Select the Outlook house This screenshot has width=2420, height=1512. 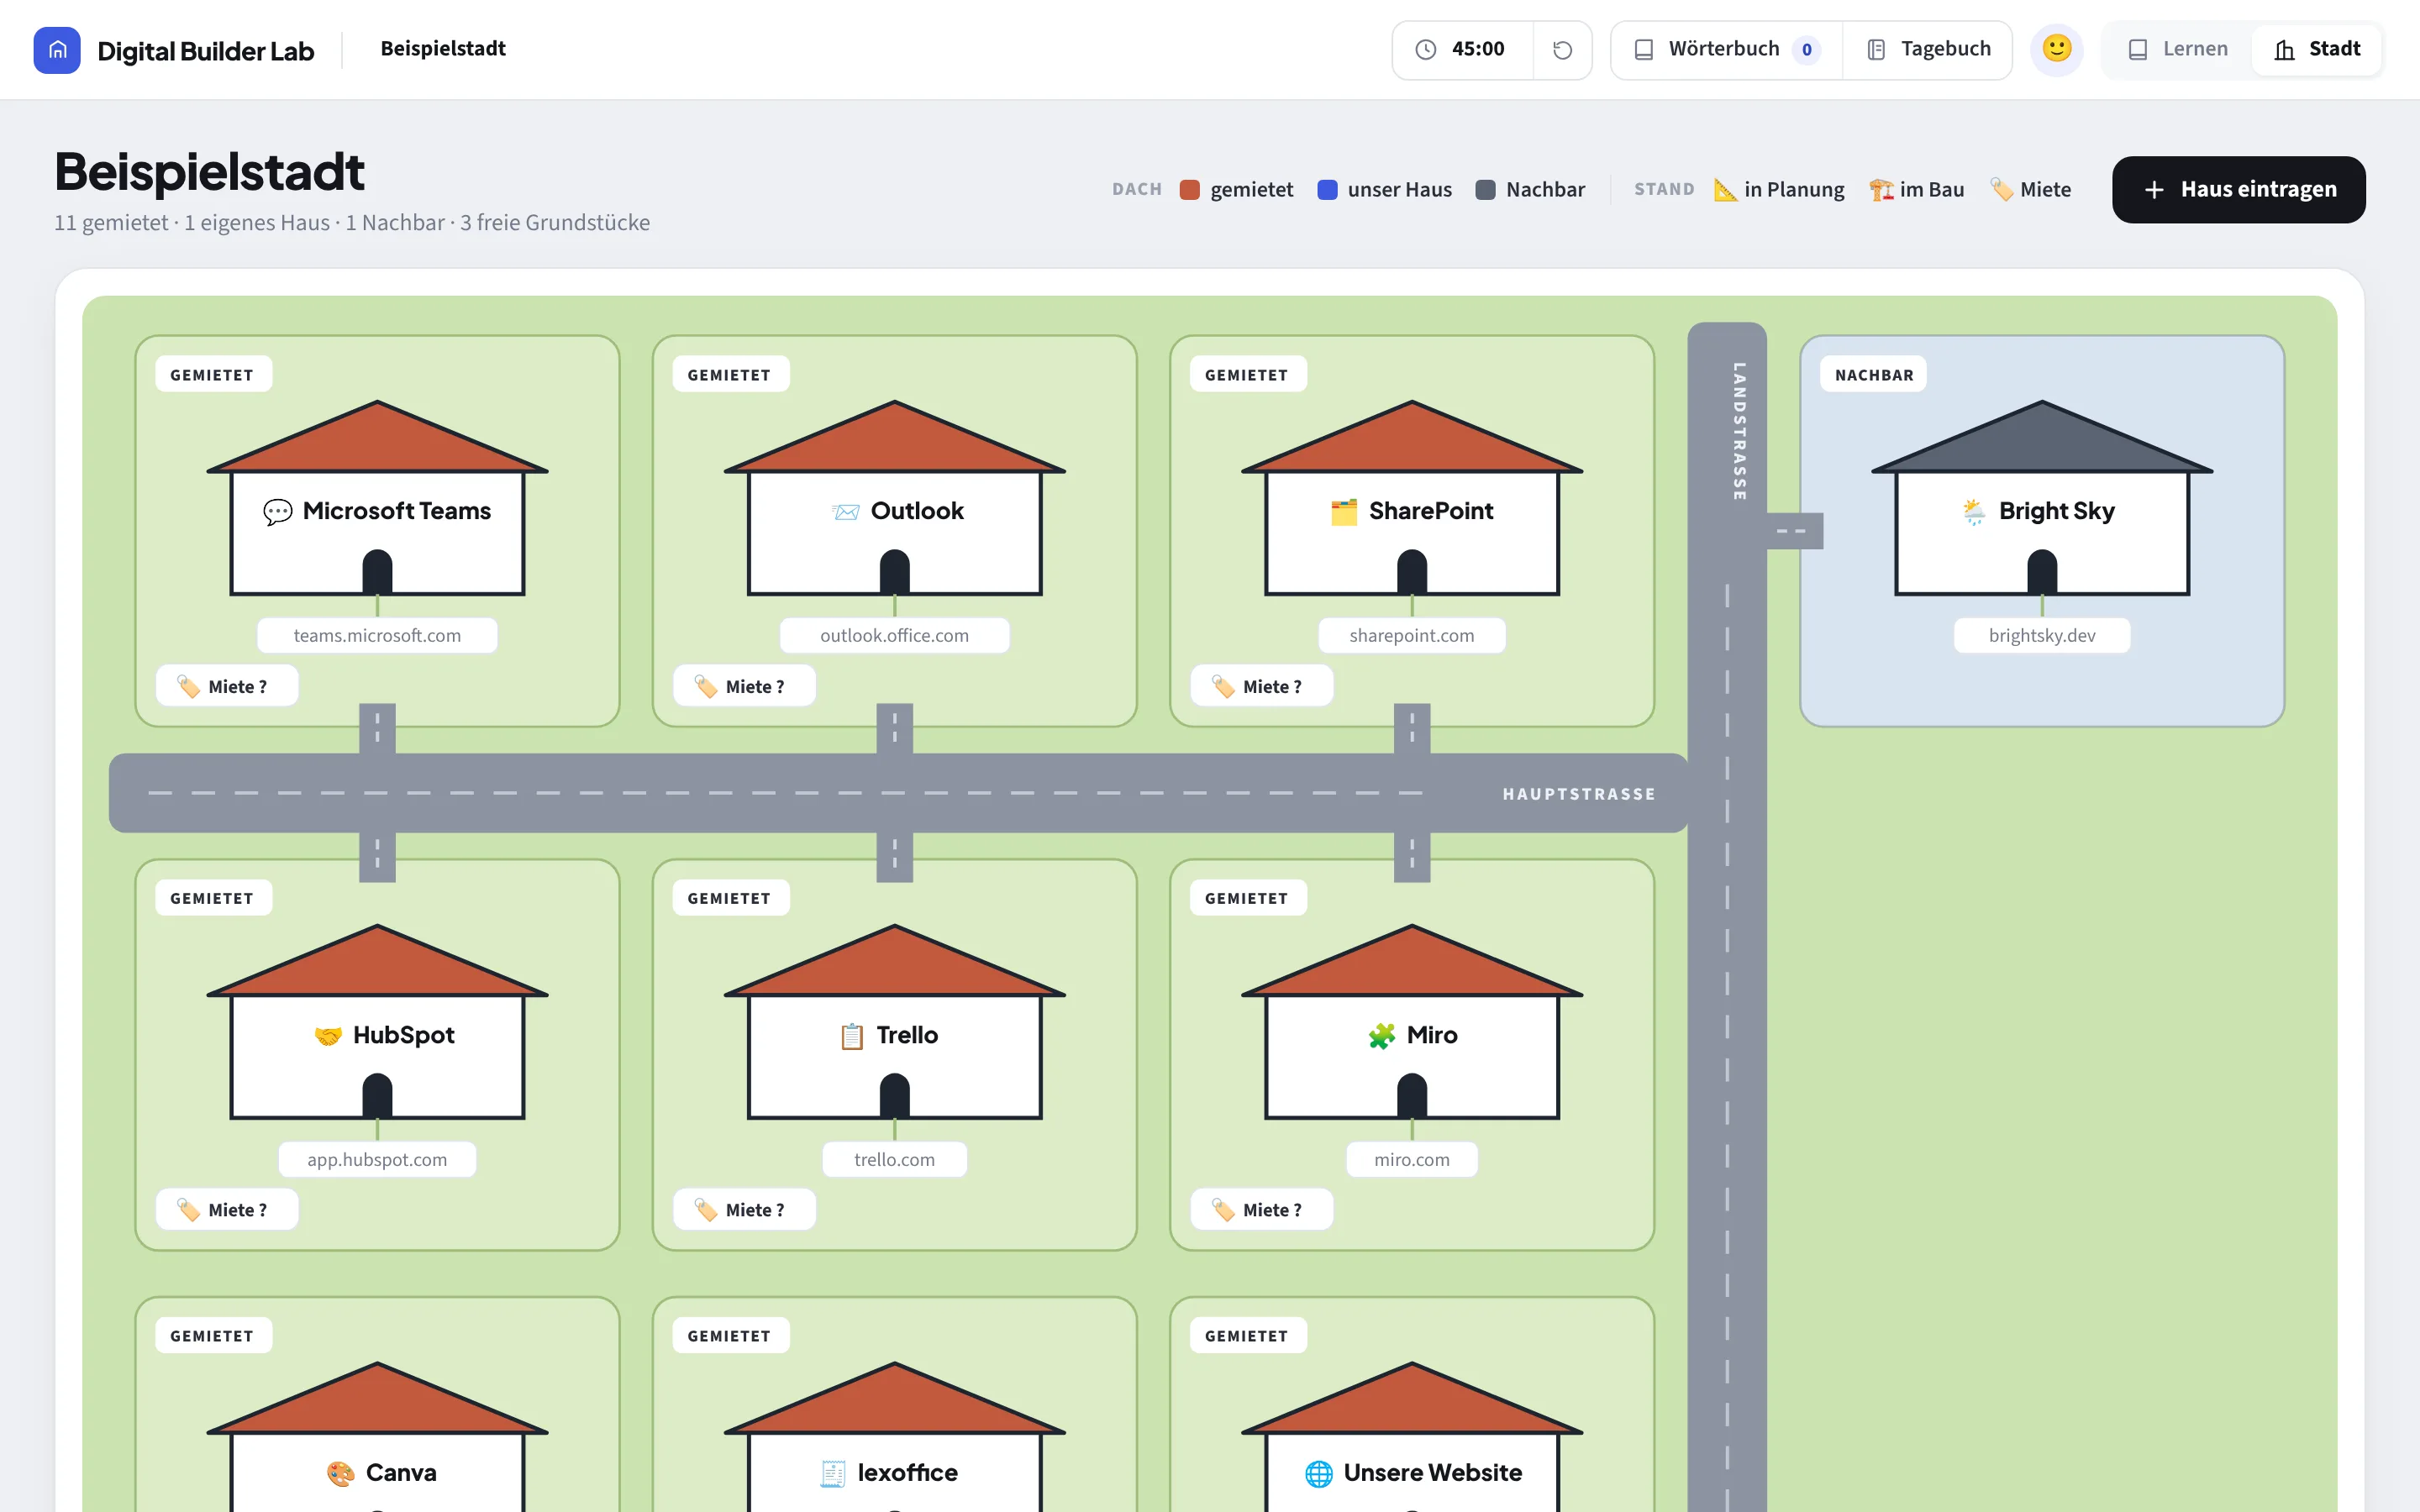[894, 498]
